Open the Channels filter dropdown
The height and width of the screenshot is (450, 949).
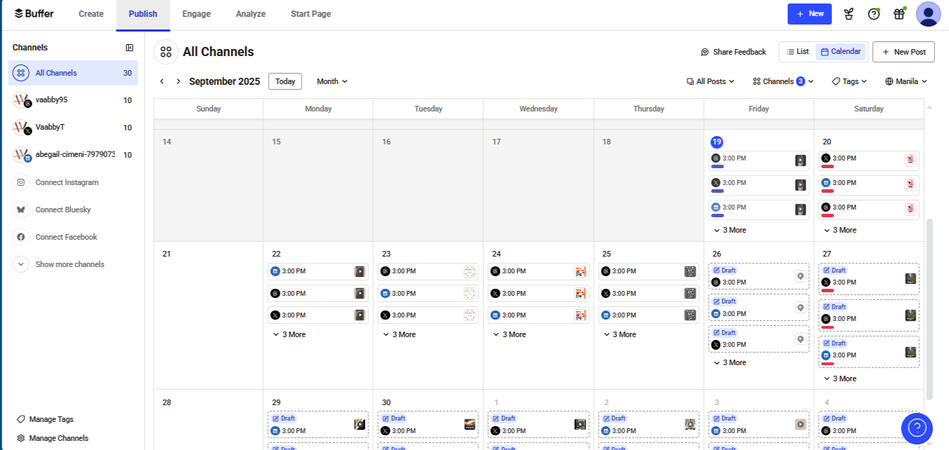(783, 81)
